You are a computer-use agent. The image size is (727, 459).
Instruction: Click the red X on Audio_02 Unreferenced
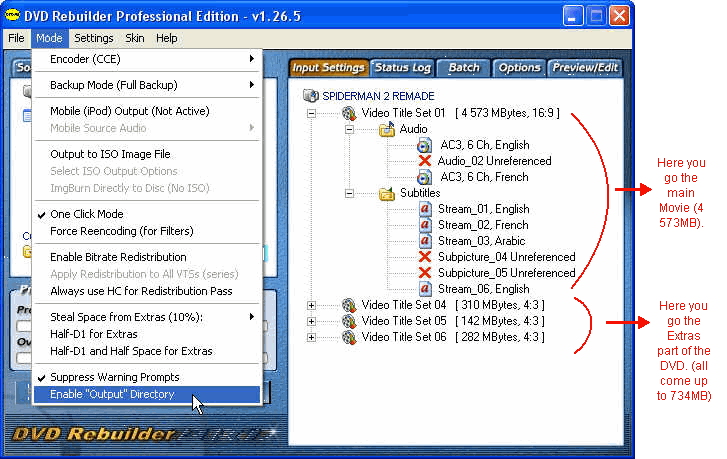pos(424,161)
